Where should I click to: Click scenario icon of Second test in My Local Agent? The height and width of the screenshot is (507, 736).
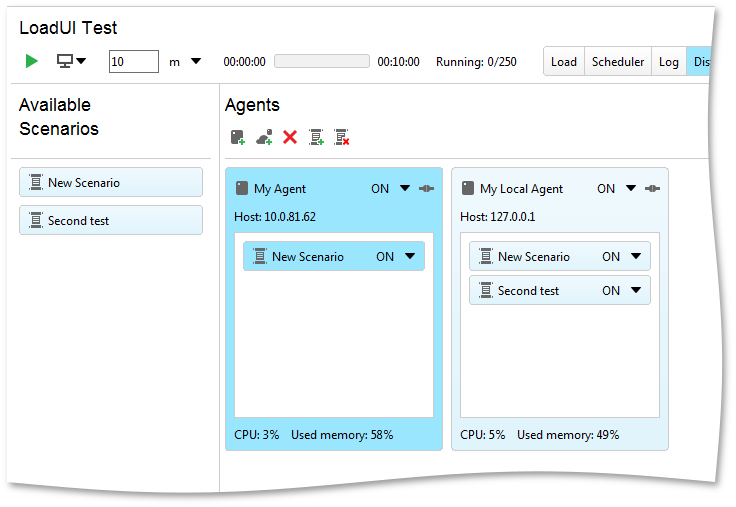point(486,290)
